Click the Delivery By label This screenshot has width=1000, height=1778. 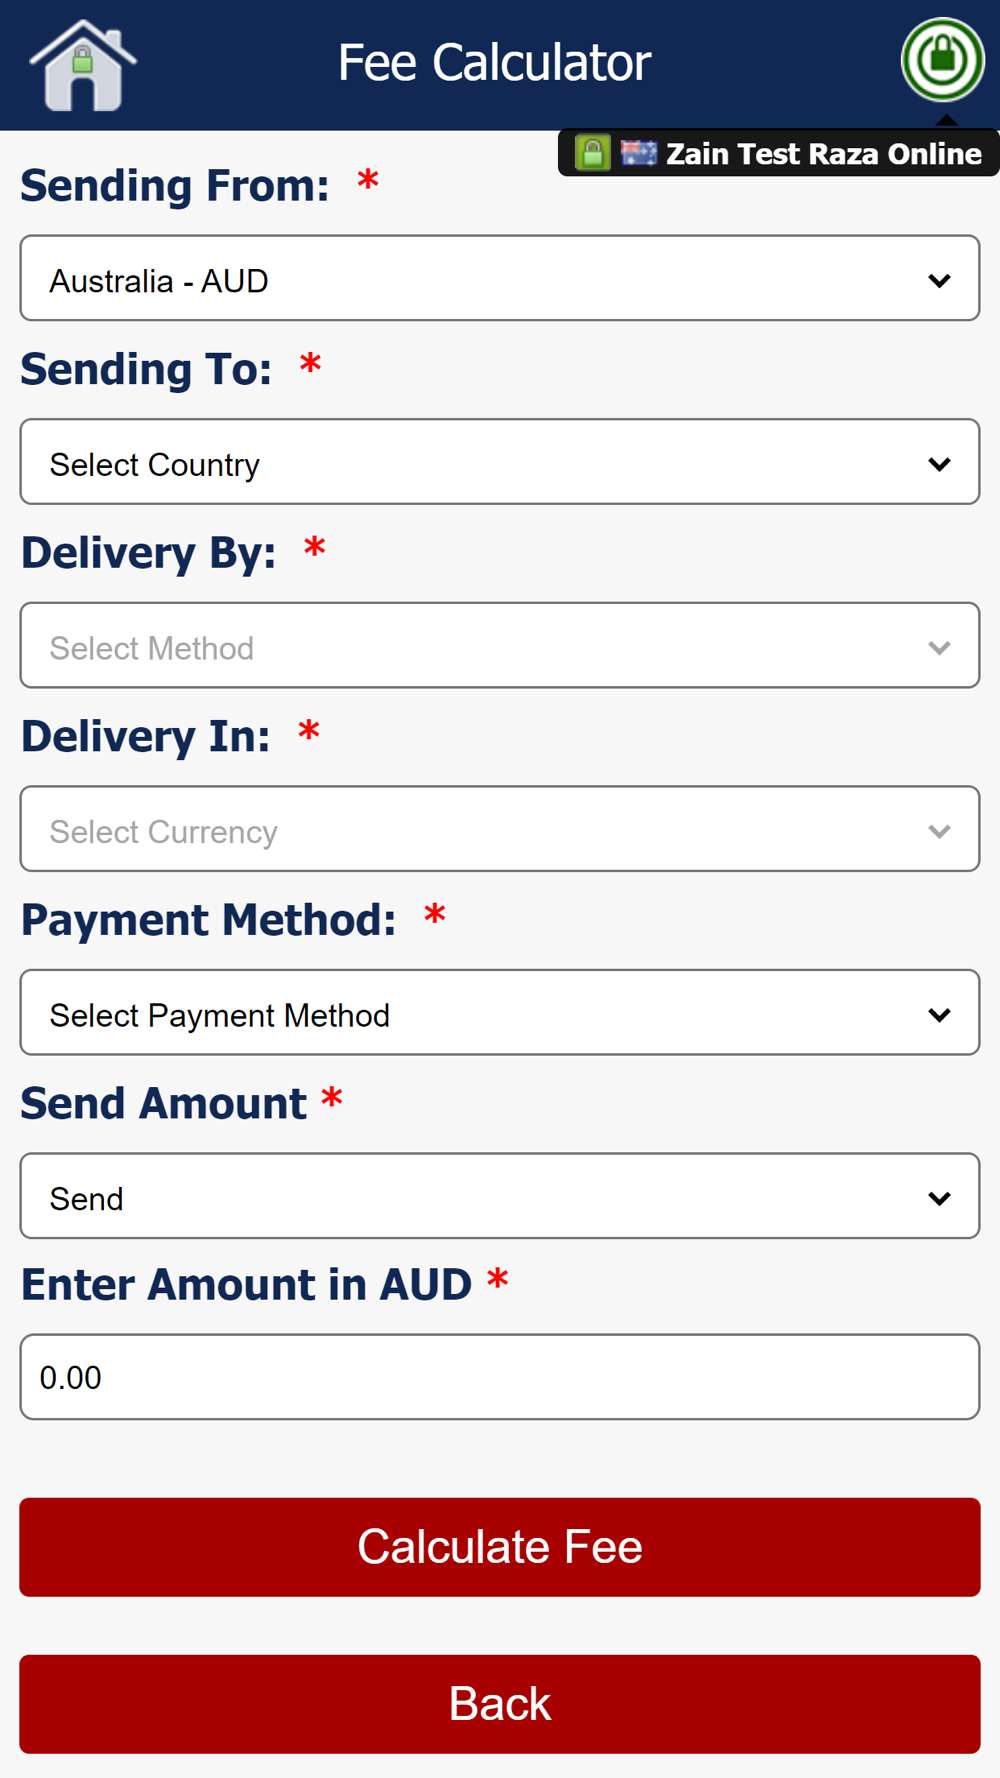point(148,553)
